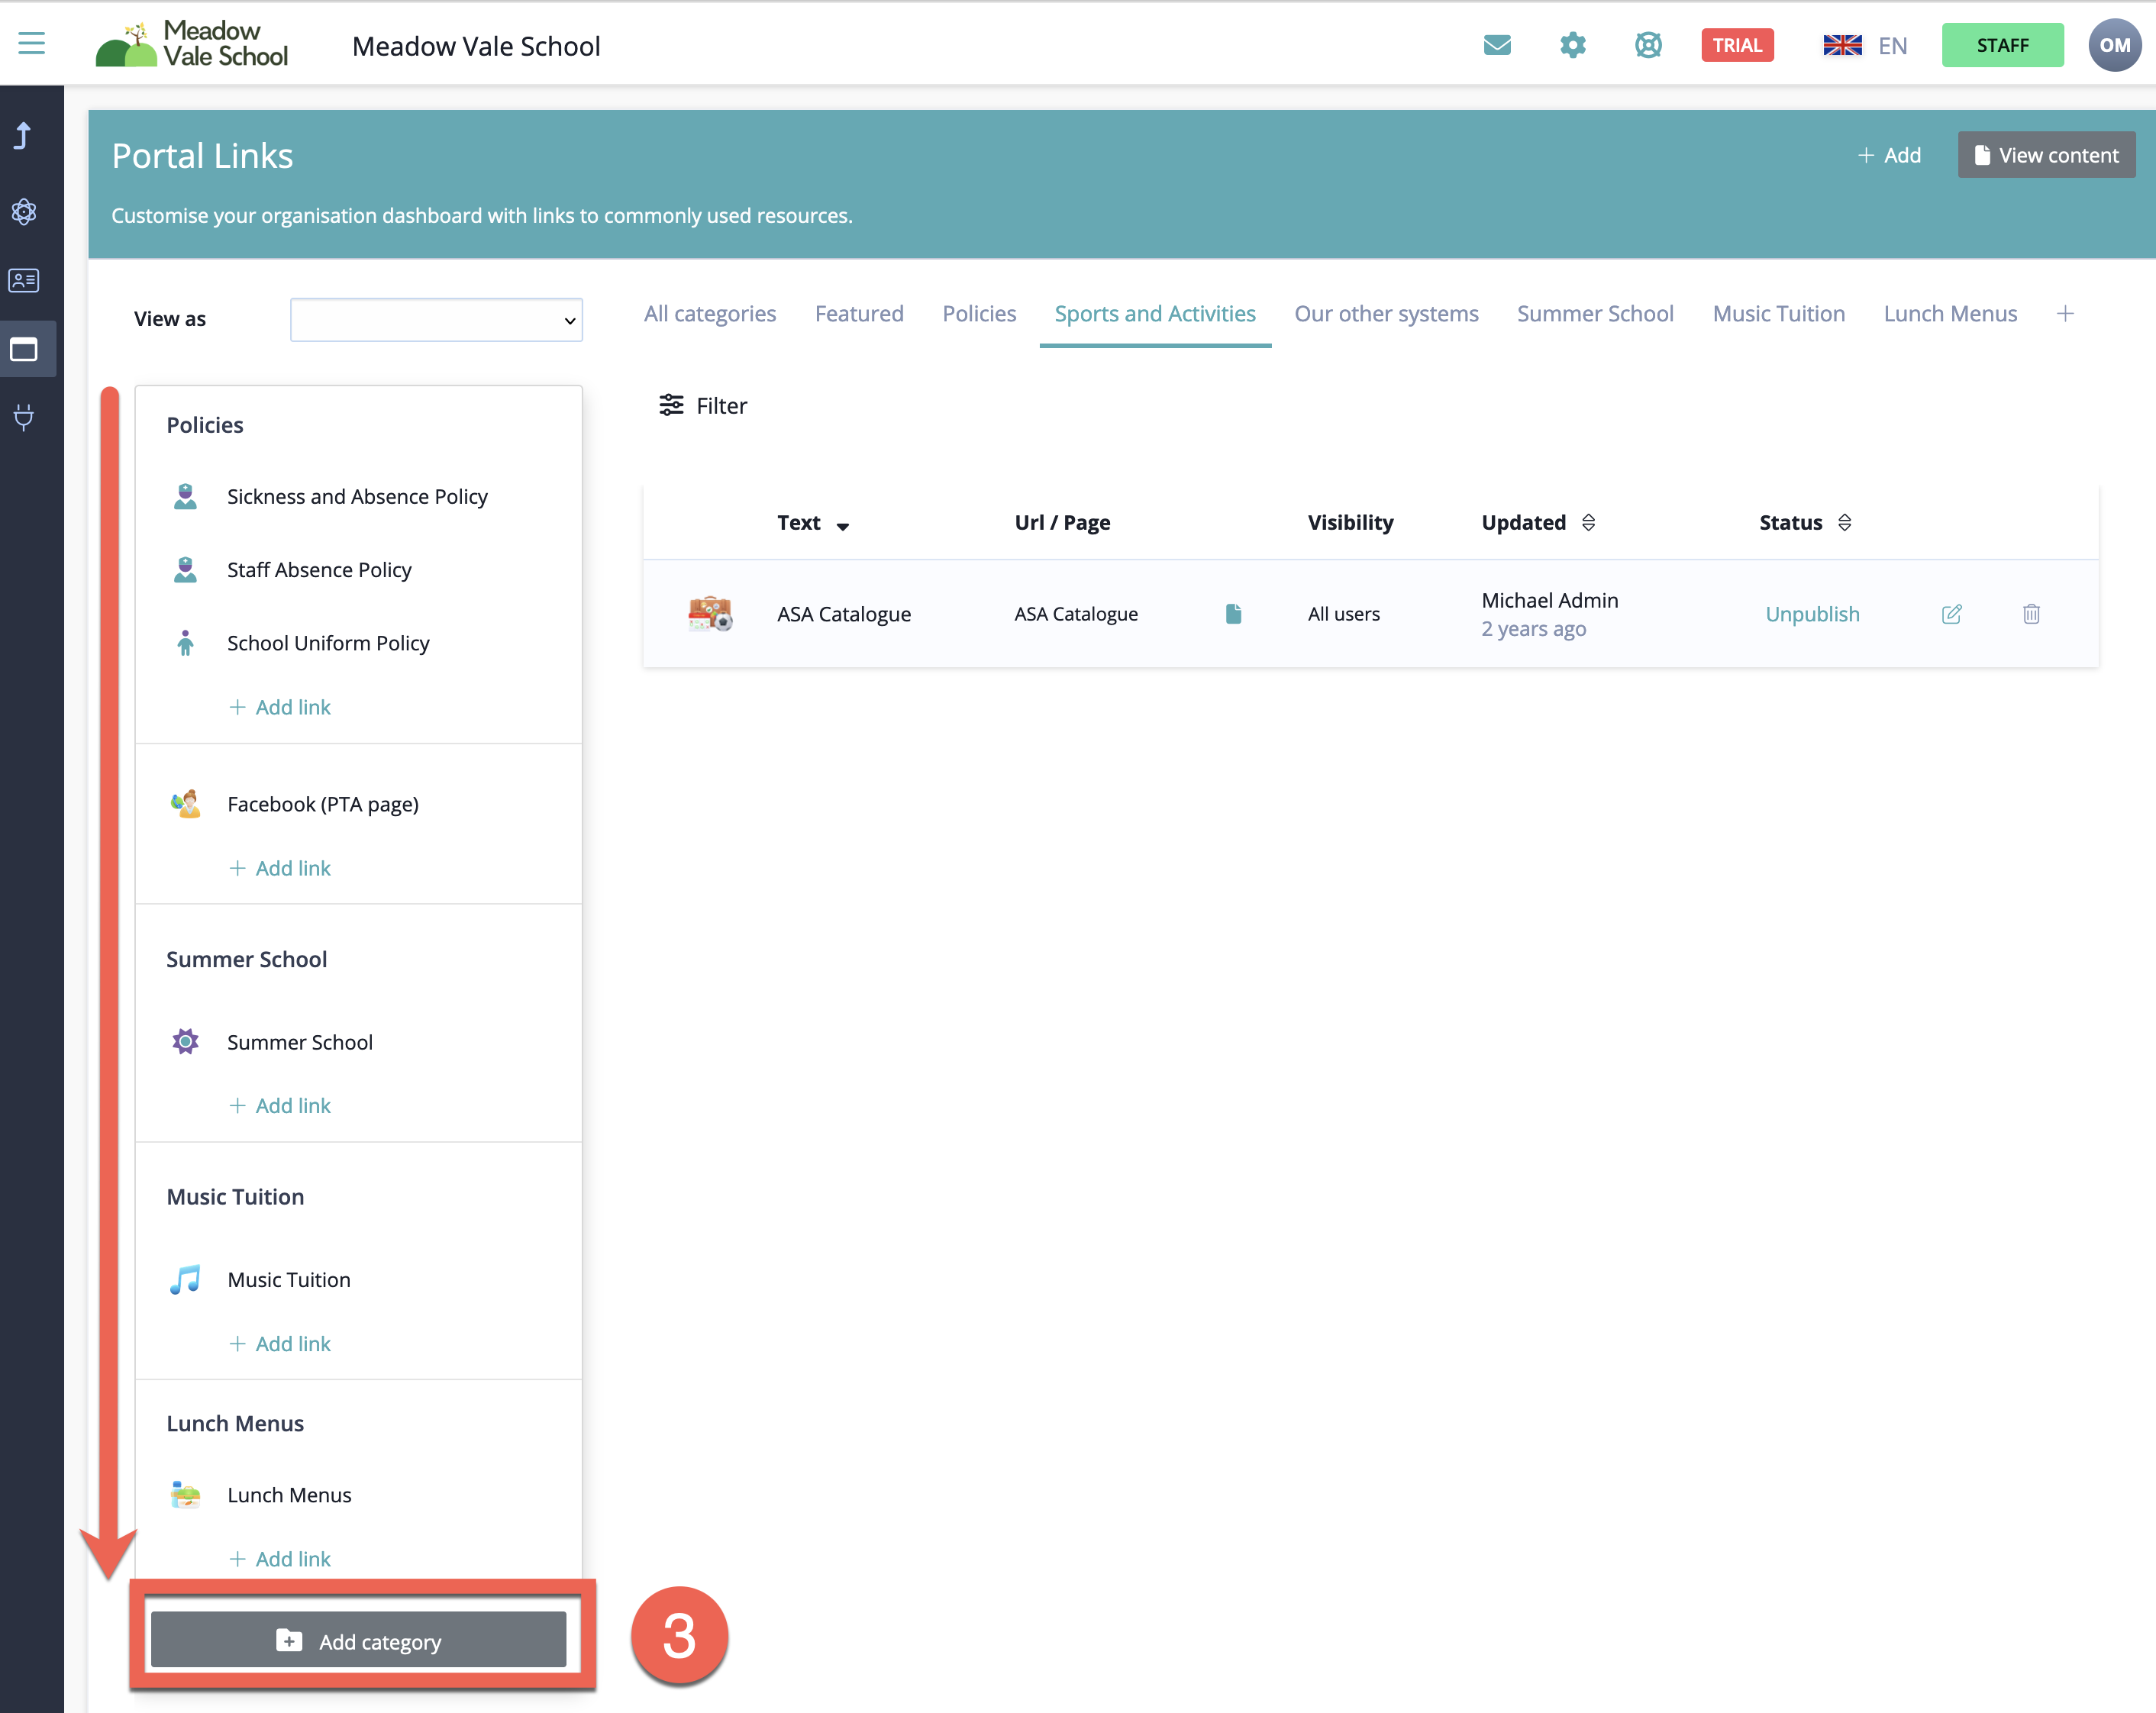Open the sidebar plug integrations icon
The width and height of the screenshot is (2156, 1713).
[x=24, y=417]
